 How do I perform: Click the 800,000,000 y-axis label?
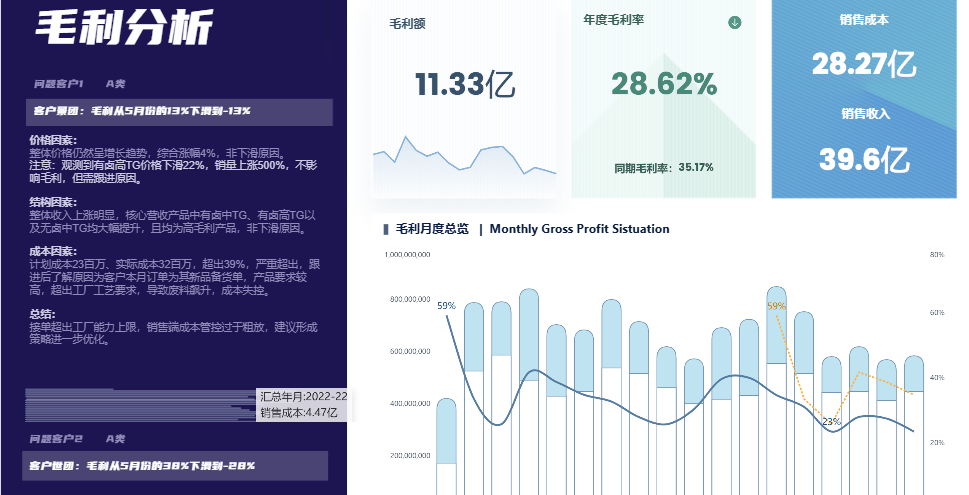[410, 300]
